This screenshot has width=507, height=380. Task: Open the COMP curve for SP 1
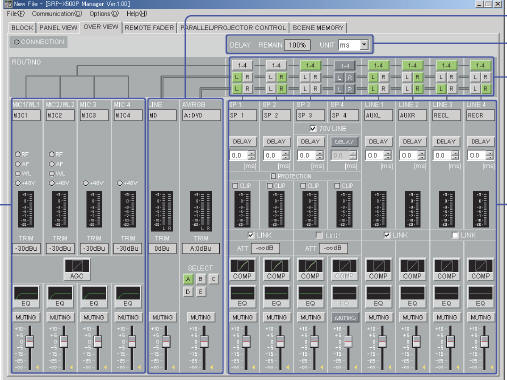point(242,269)
